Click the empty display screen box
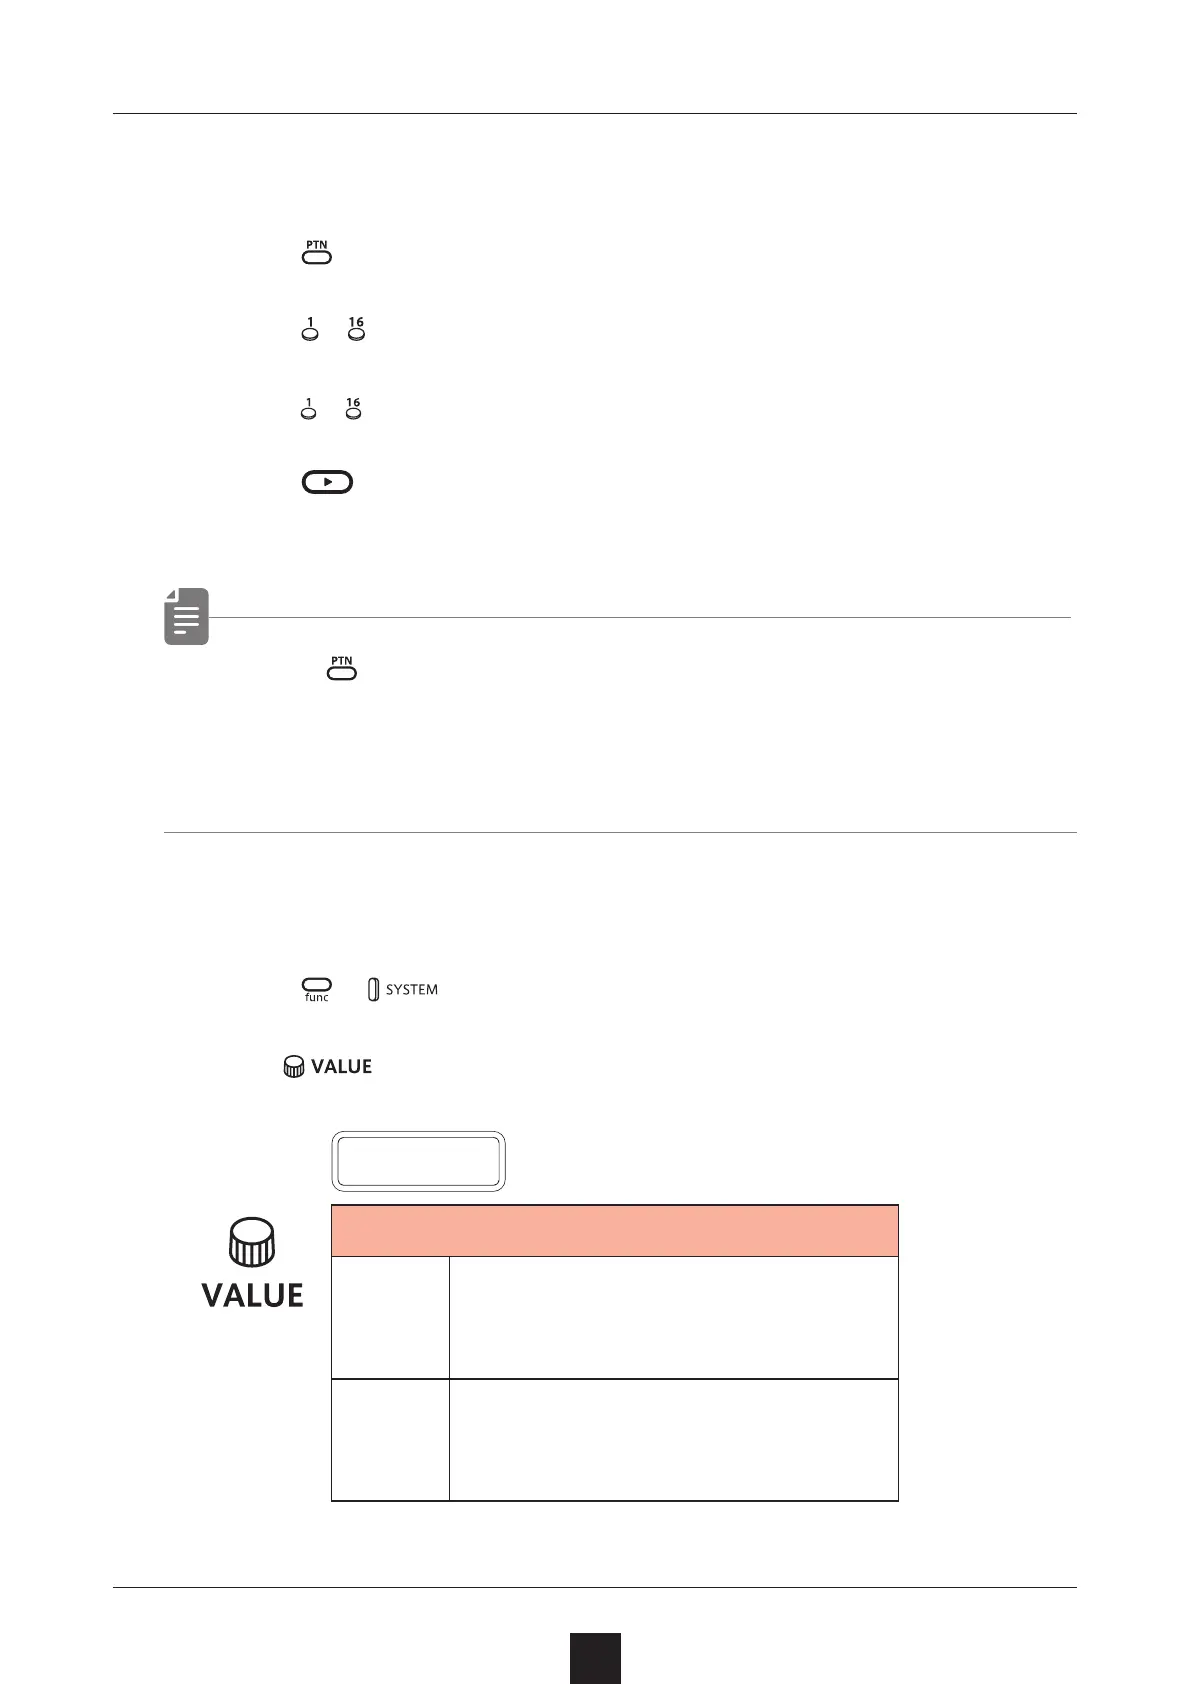 418,1161
